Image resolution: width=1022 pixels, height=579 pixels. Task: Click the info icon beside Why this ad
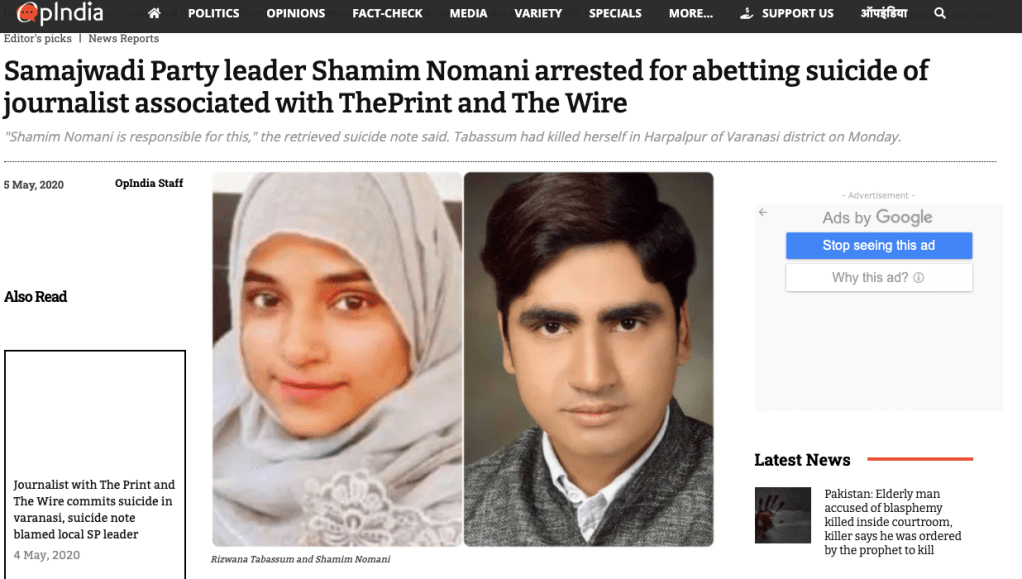pyautogui.click(x=918, y=278)
